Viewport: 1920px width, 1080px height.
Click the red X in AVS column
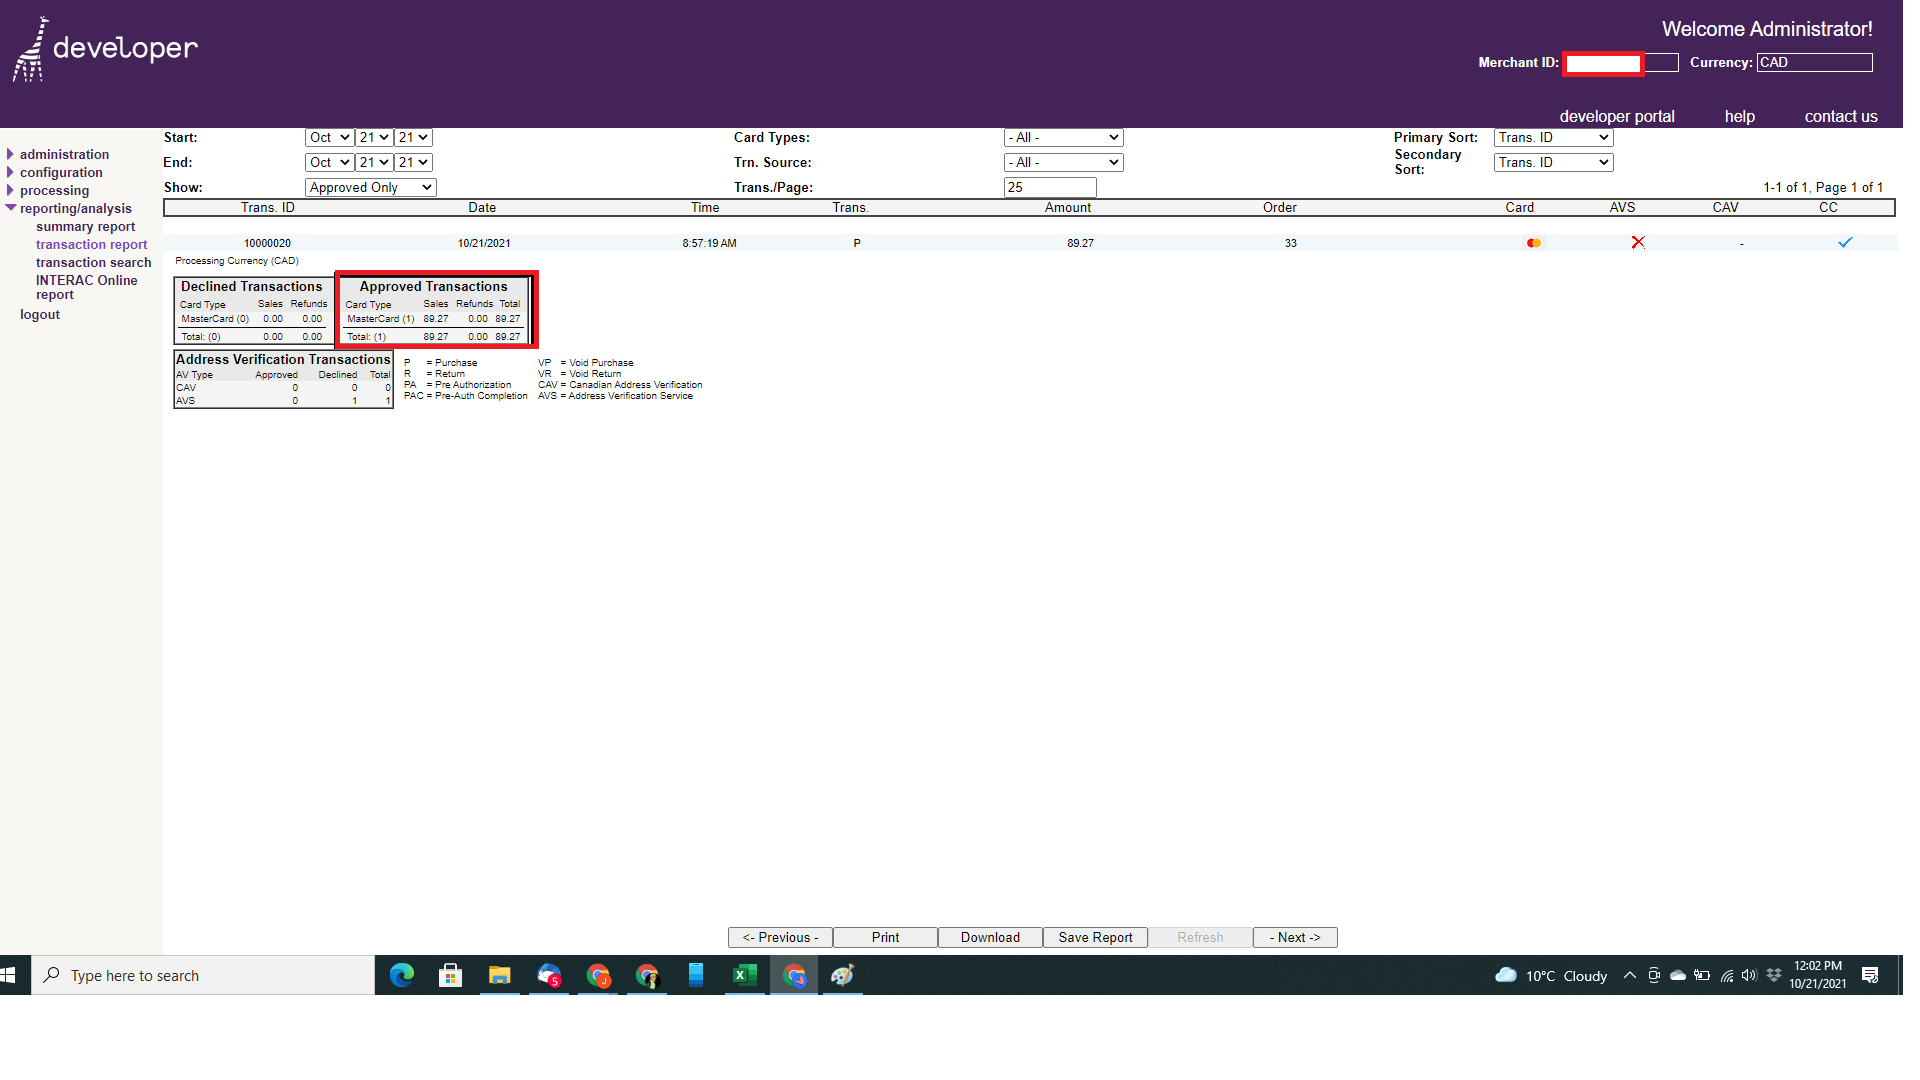1638,243
